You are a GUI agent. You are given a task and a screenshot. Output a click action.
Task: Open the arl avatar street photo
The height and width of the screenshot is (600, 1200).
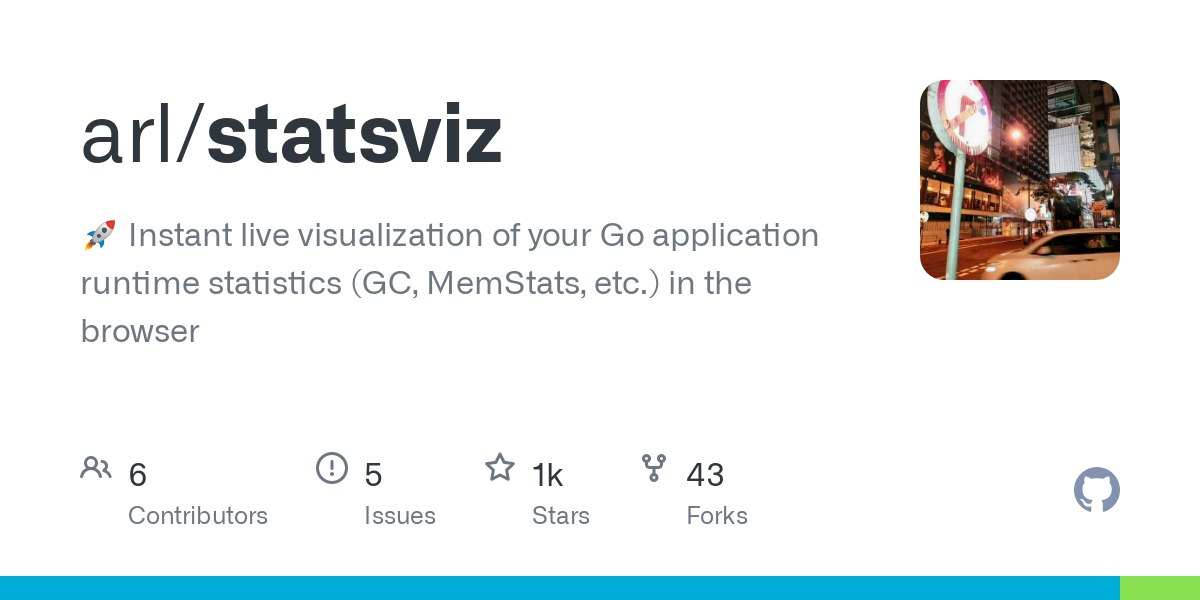1019,180
